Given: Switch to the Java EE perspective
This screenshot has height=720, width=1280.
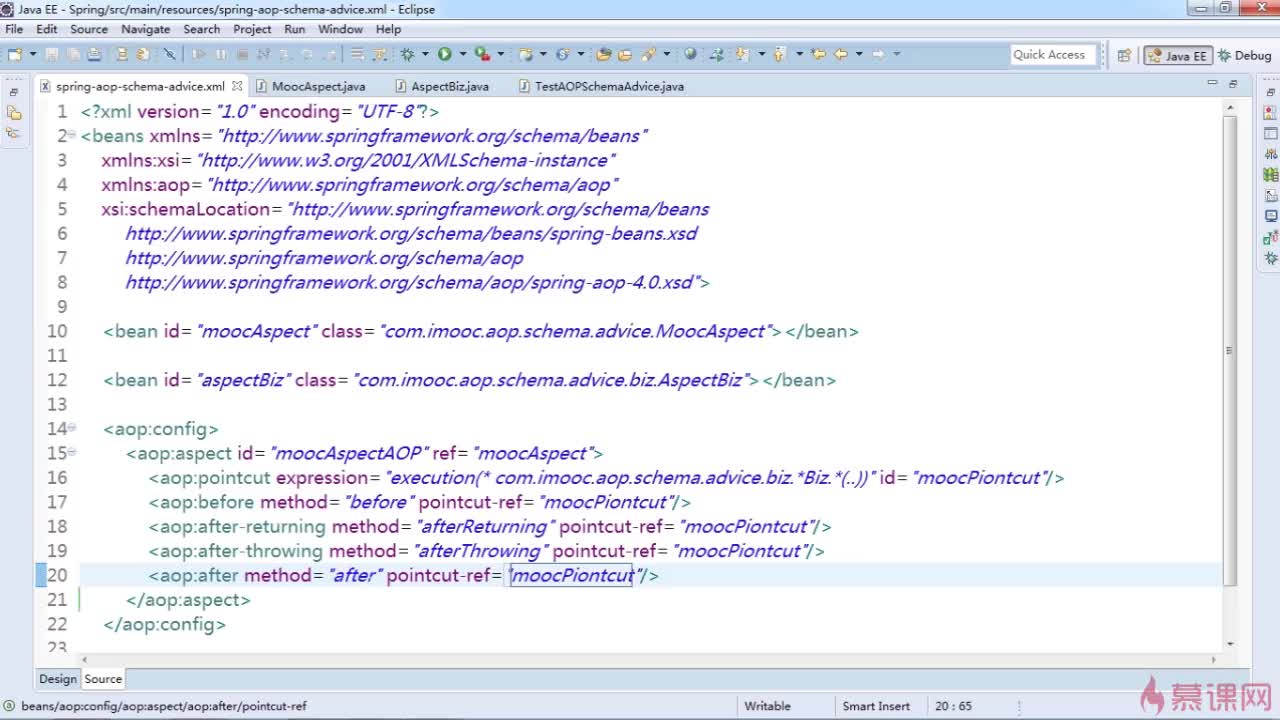Looking at the screenshot, I should [x=1179, y=56].
